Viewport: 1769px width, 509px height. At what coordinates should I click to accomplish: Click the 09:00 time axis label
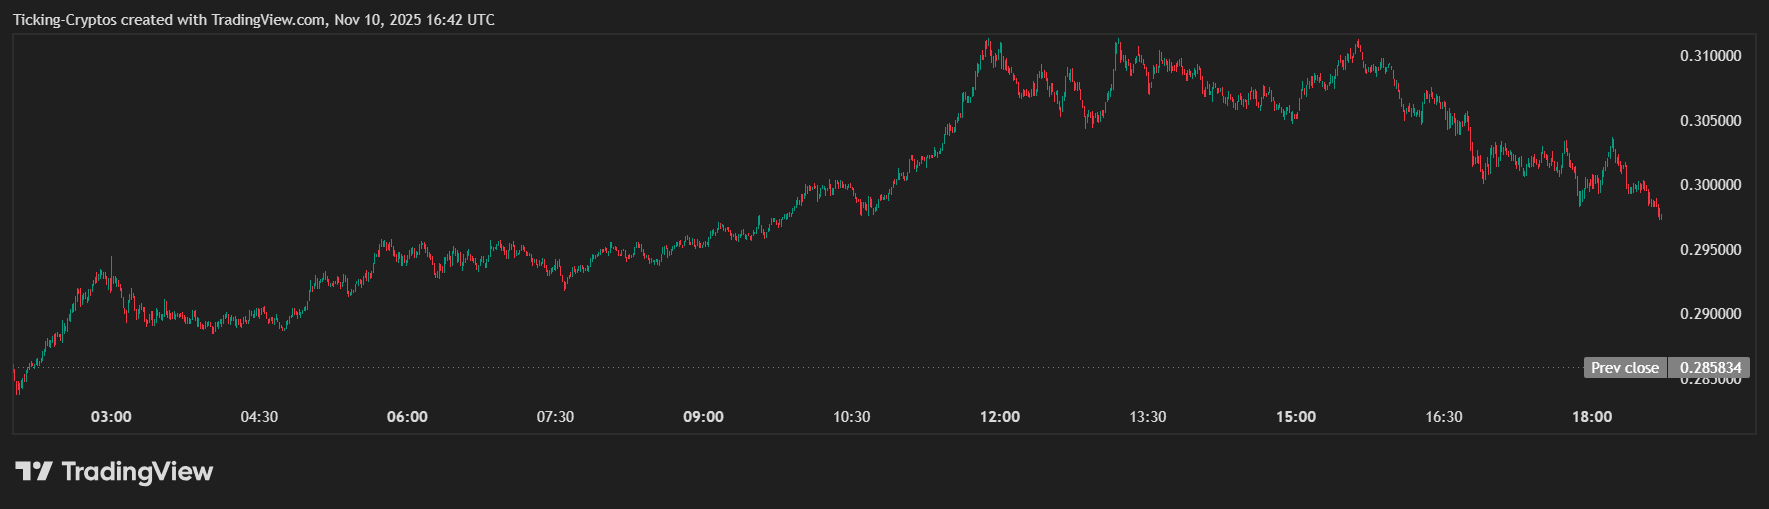(703, 417)
